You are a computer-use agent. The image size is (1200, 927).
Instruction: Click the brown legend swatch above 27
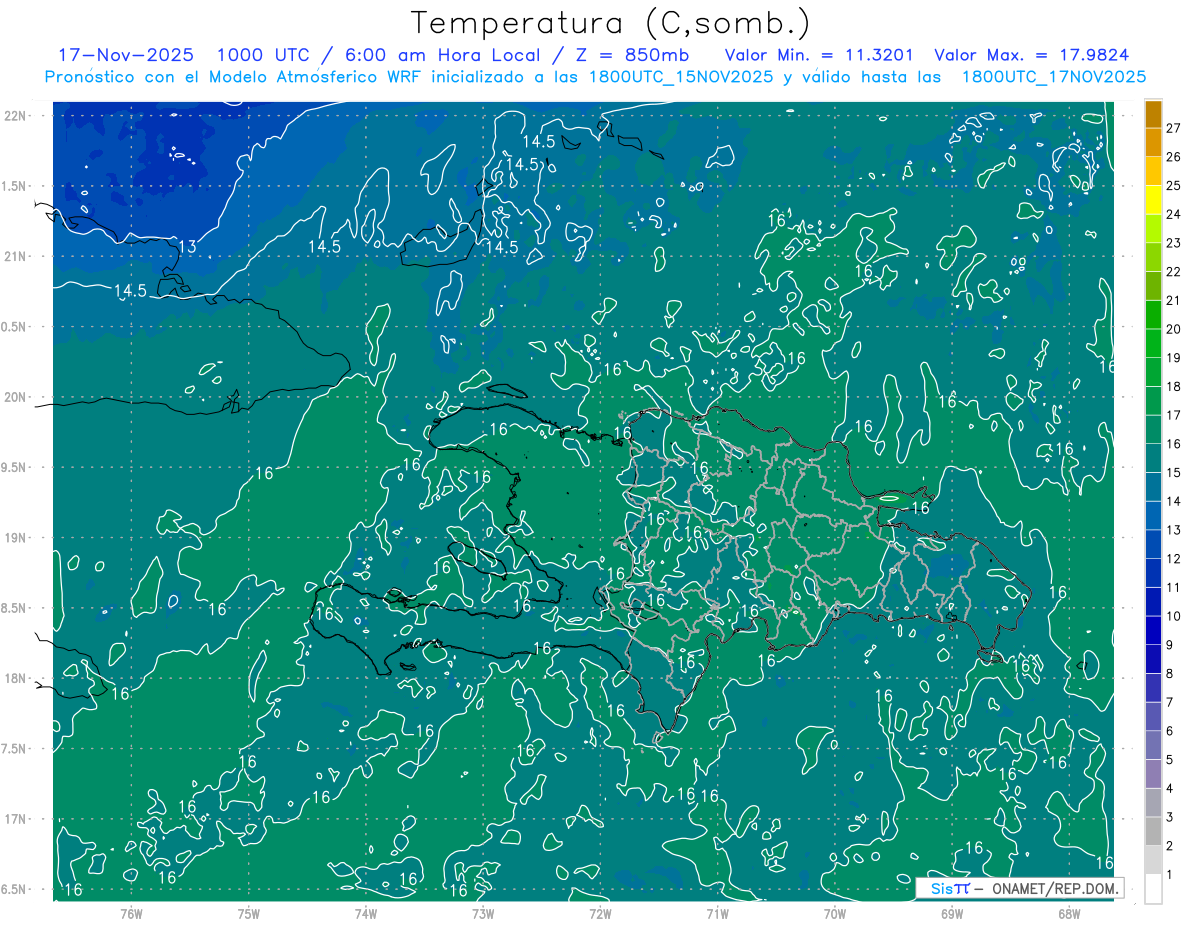tap(1153, 113)
